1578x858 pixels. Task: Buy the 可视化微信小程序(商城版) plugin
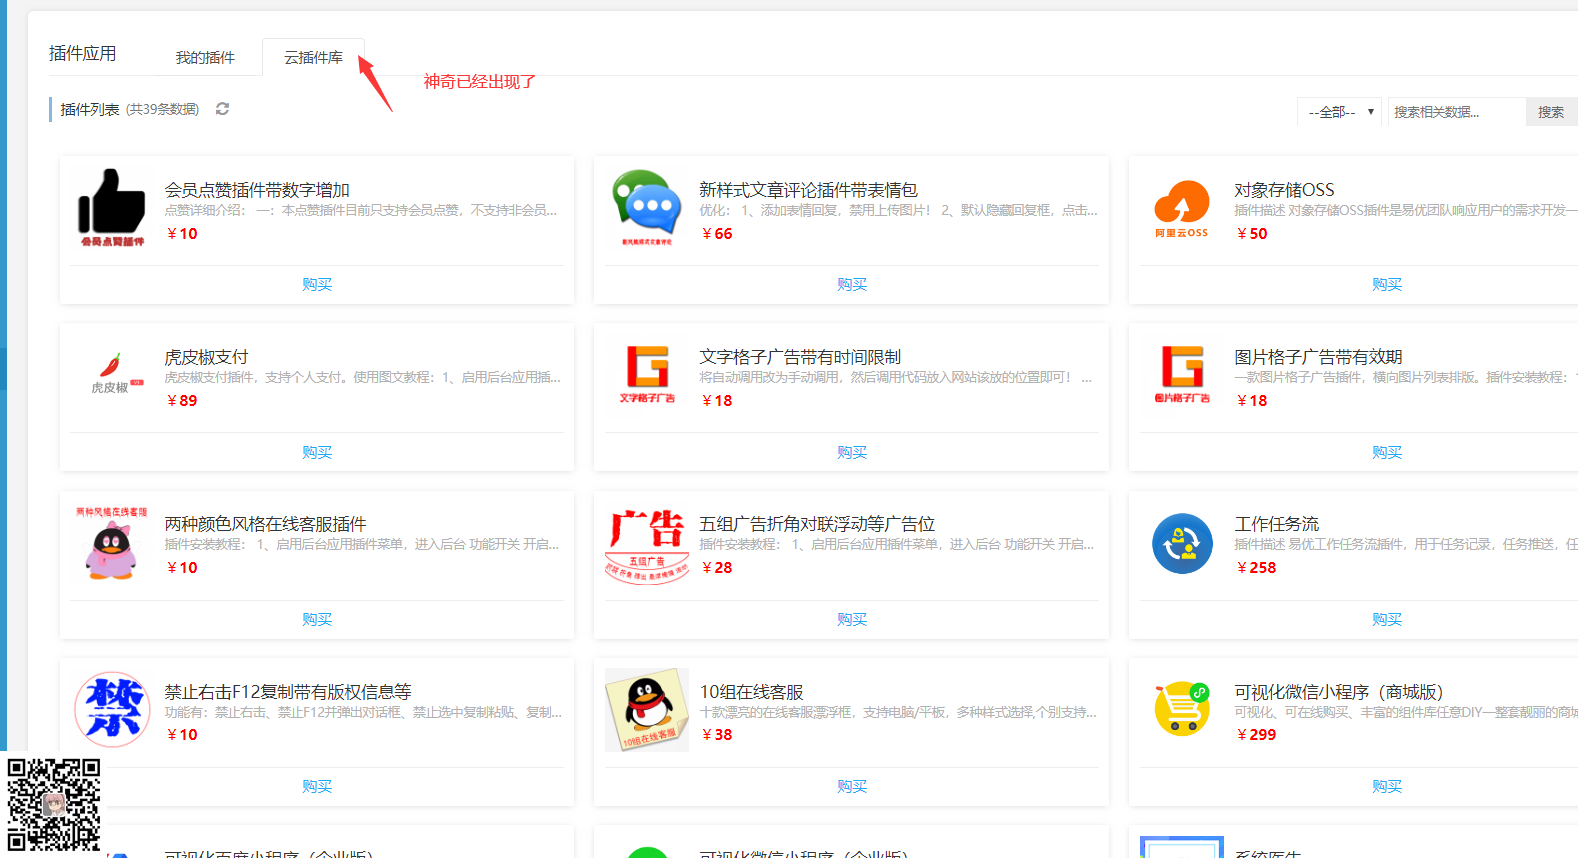click(x=1387, y=787)
